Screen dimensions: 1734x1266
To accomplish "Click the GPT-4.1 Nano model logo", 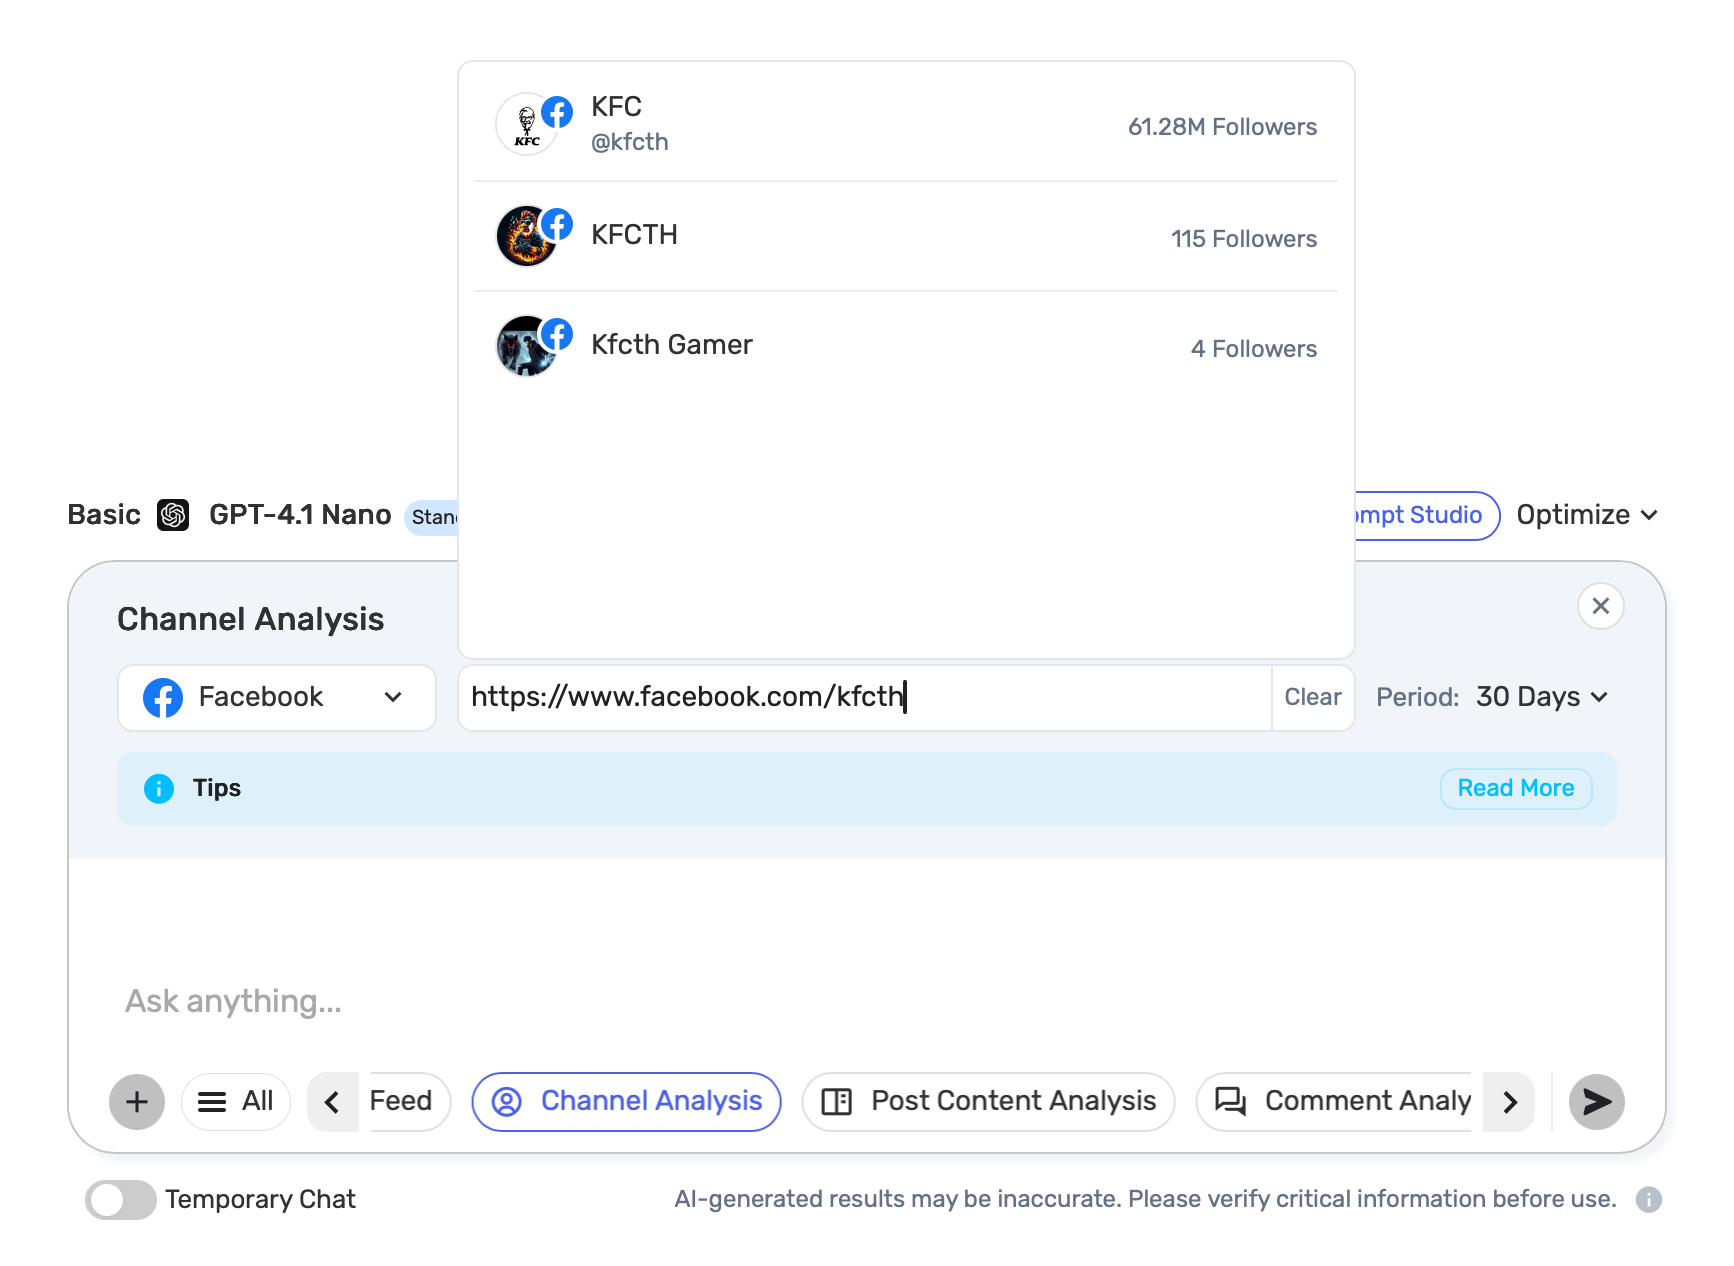I will [x=173, y=515].
